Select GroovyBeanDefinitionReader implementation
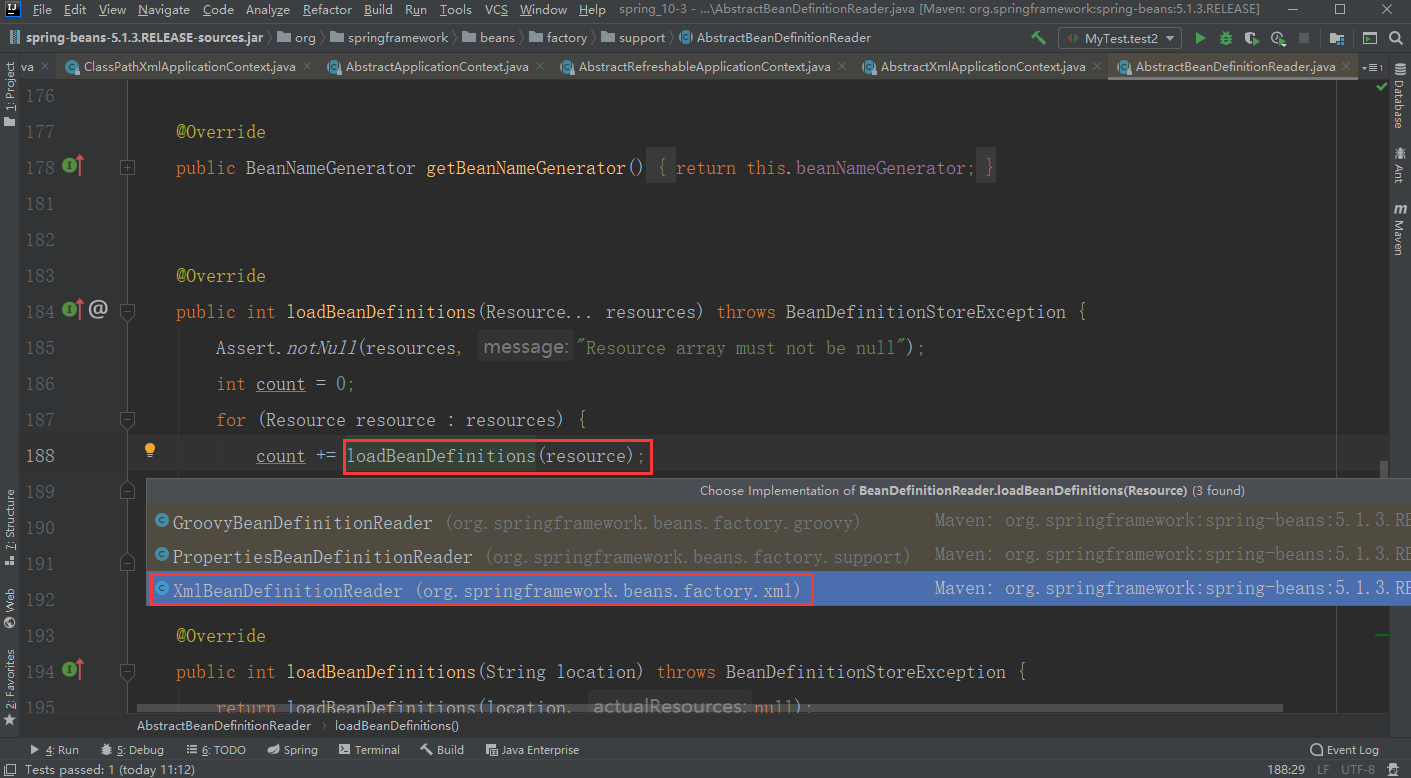1411x778 pixels. point(779,522)
